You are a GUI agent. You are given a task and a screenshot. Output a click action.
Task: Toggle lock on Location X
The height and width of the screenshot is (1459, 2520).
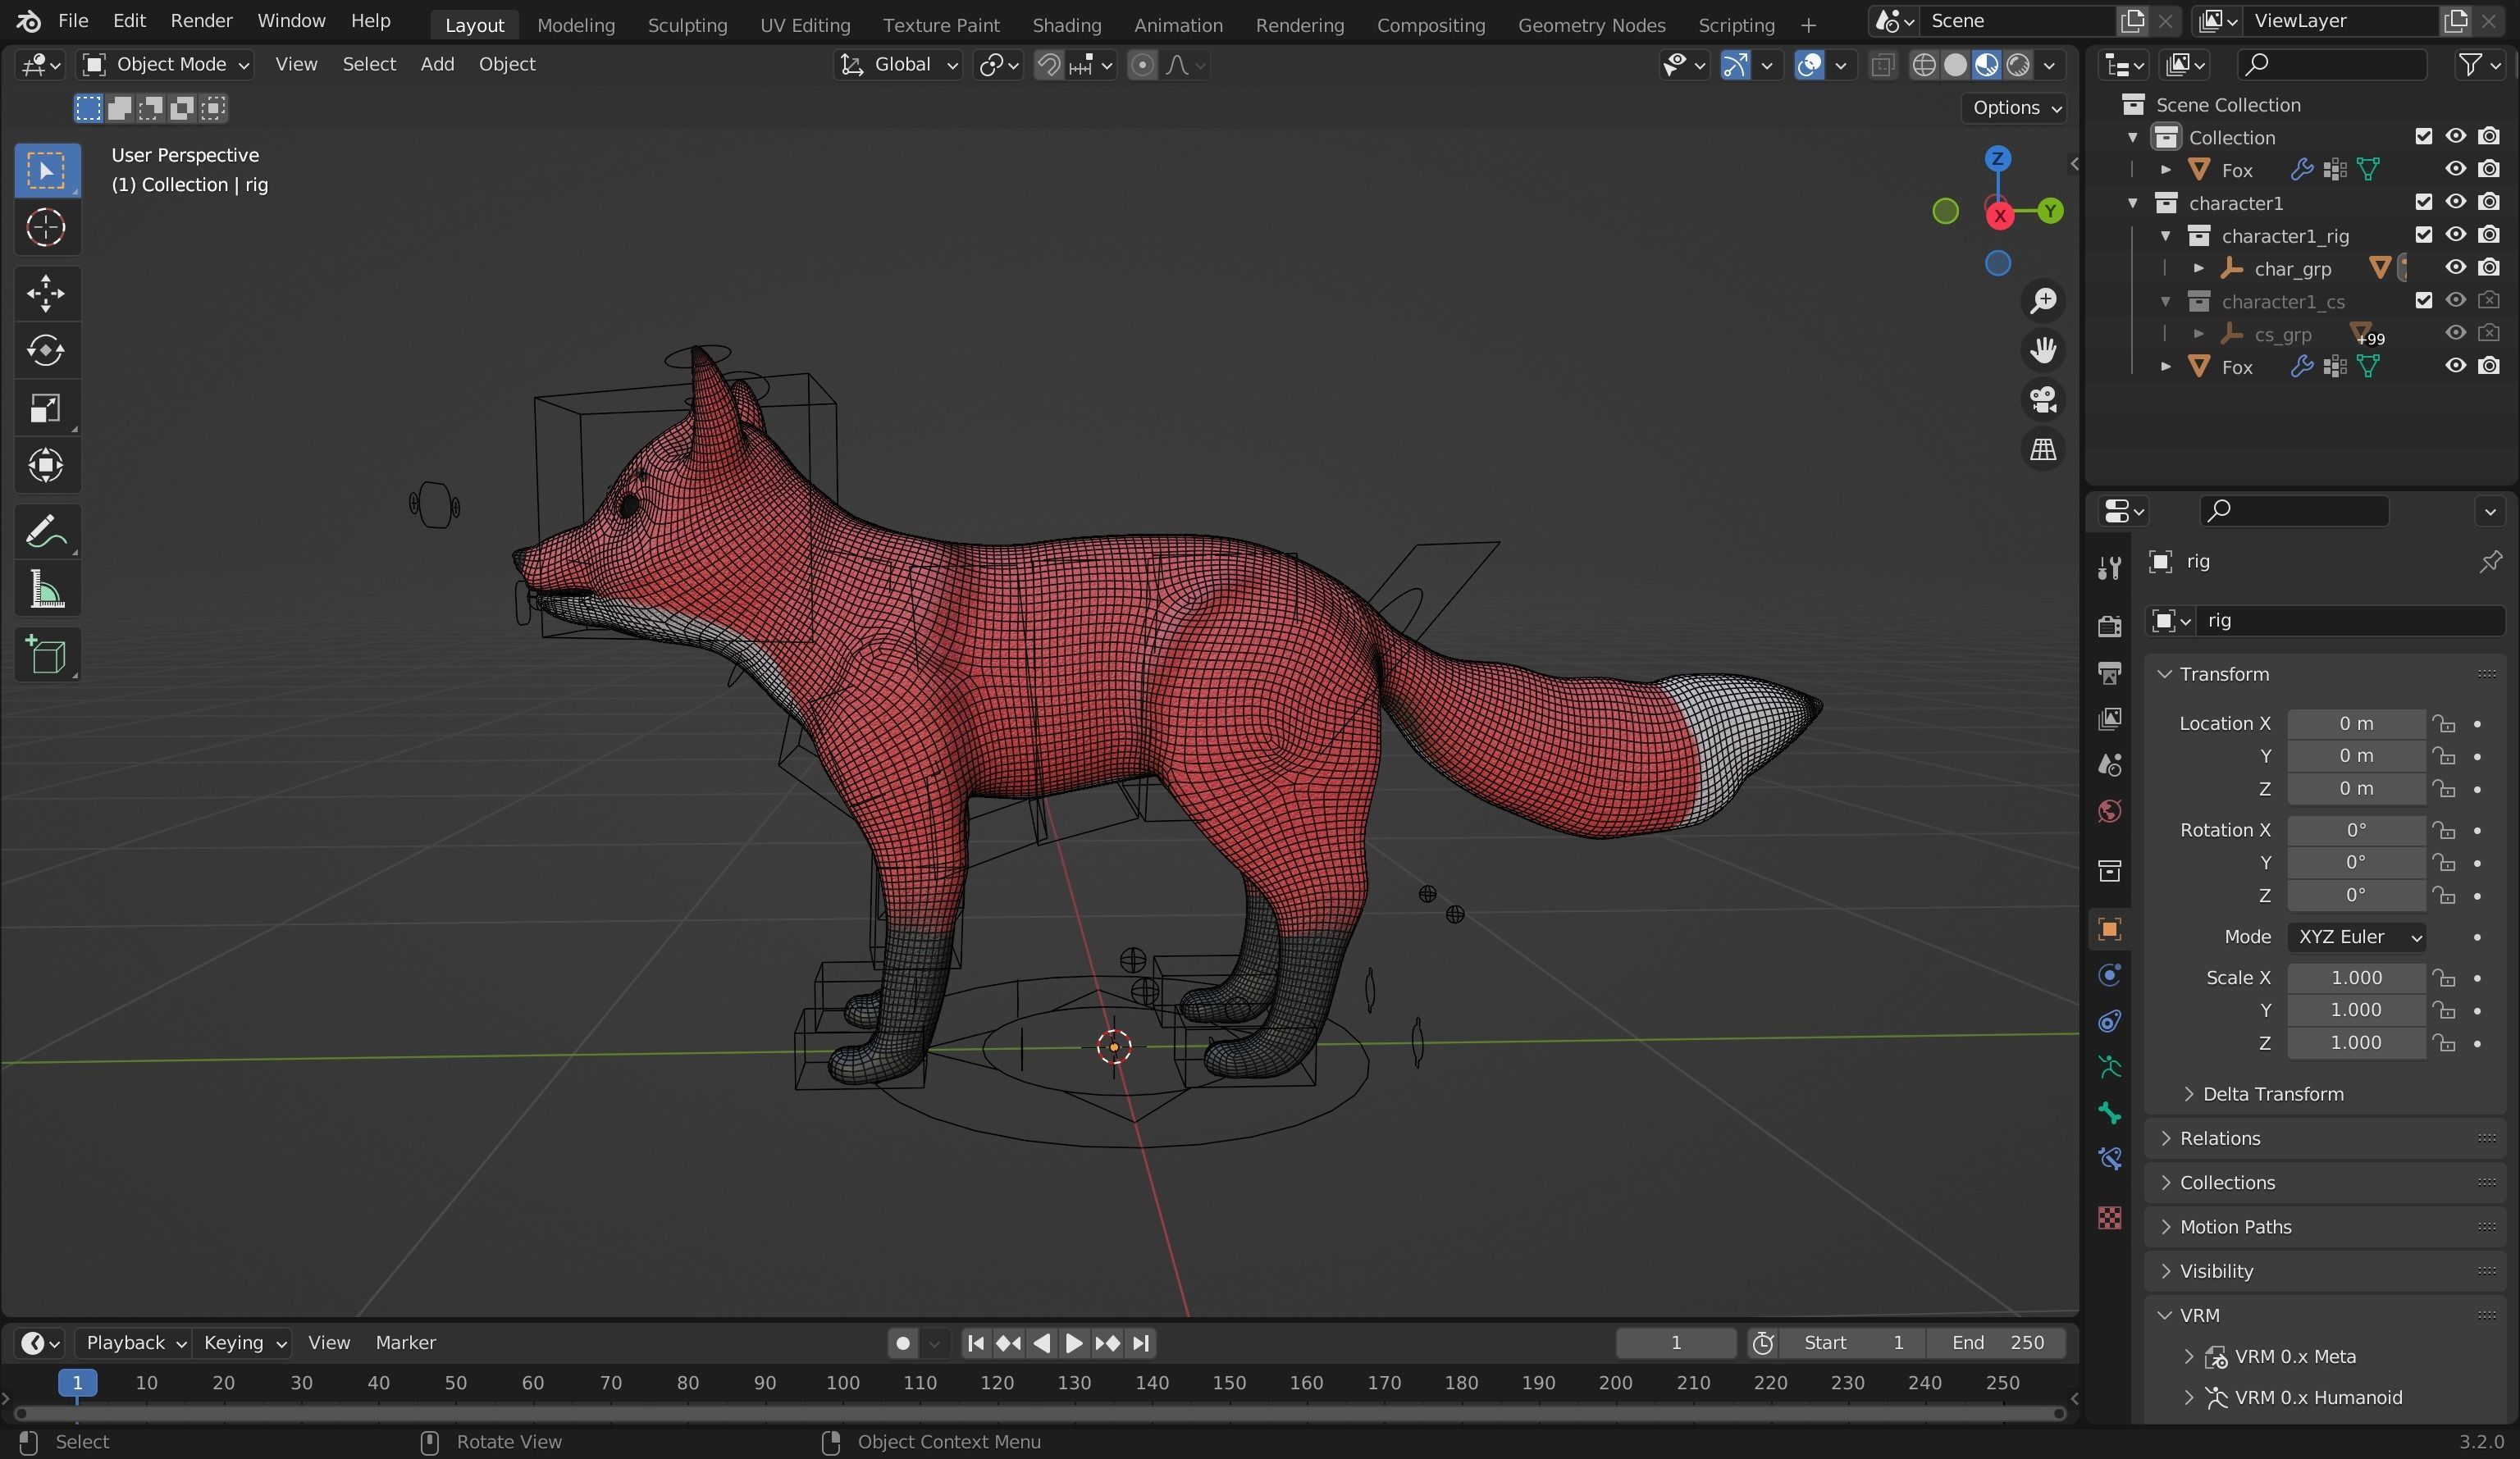coord(2444,724)
